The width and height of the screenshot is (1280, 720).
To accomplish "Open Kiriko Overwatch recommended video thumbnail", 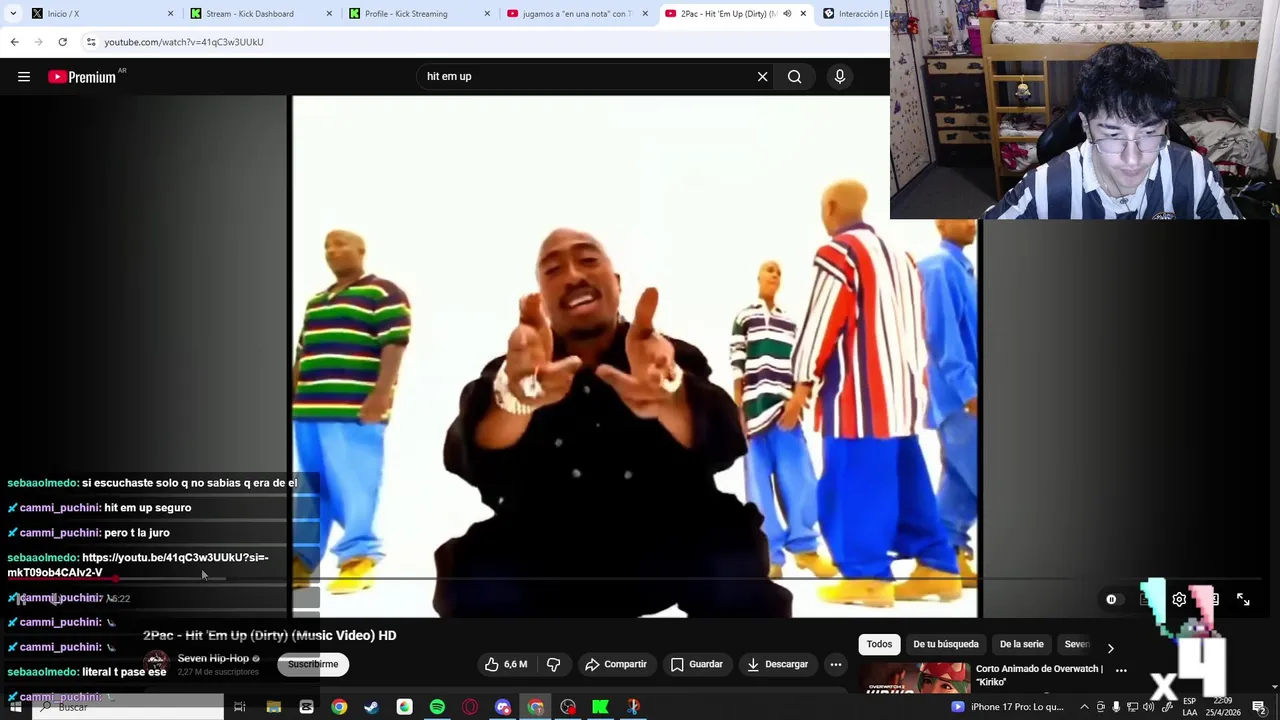I will pyautogui.click(x=917, y=677).
